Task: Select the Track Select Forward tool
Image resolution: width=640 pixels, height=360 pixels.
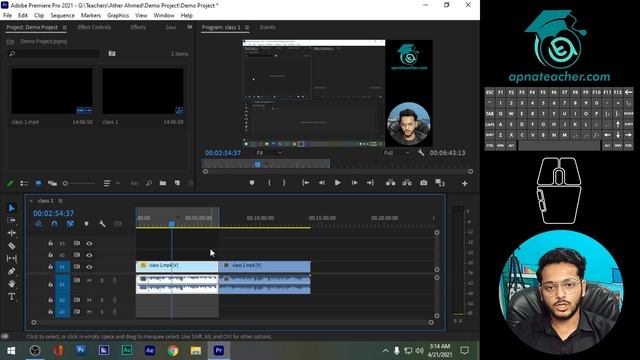Action: coord(11,220)
